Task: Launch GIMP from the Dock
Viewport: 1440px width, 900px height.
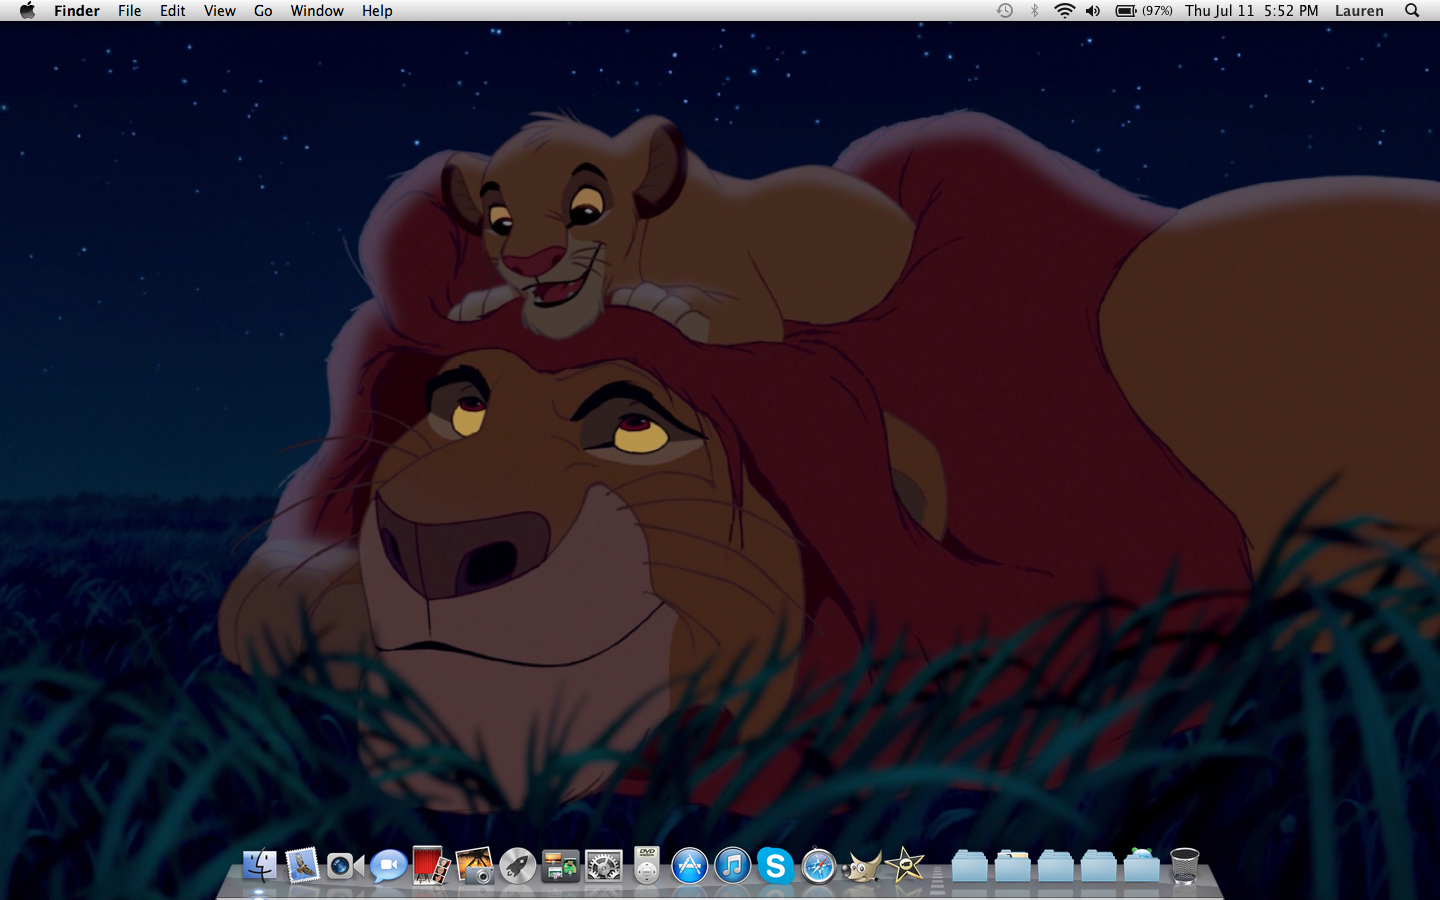Action: [x=861, y=865]
